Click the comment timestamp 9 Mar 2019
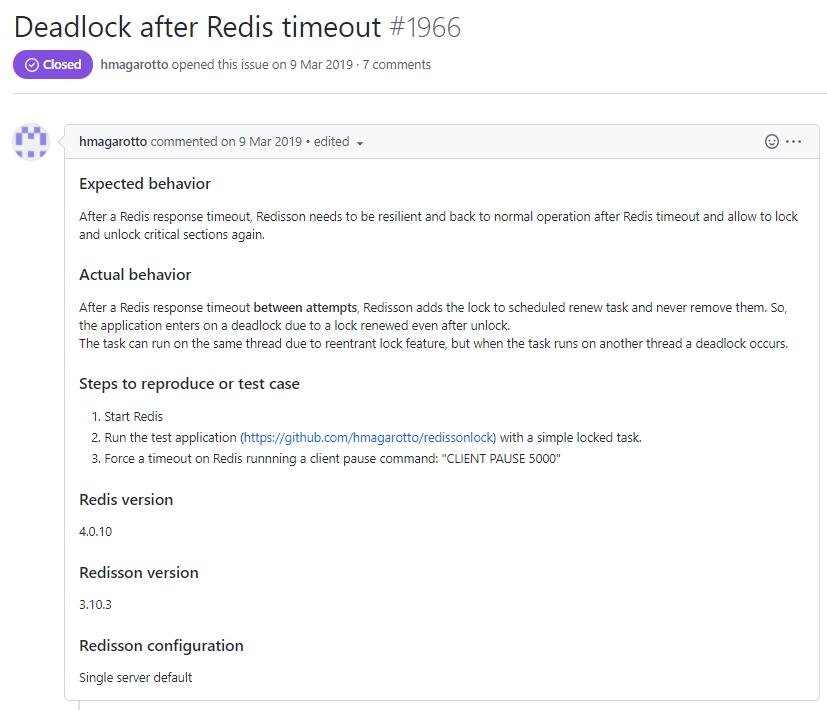This screenshot has height=710, width=827. (x=270, y=142)
